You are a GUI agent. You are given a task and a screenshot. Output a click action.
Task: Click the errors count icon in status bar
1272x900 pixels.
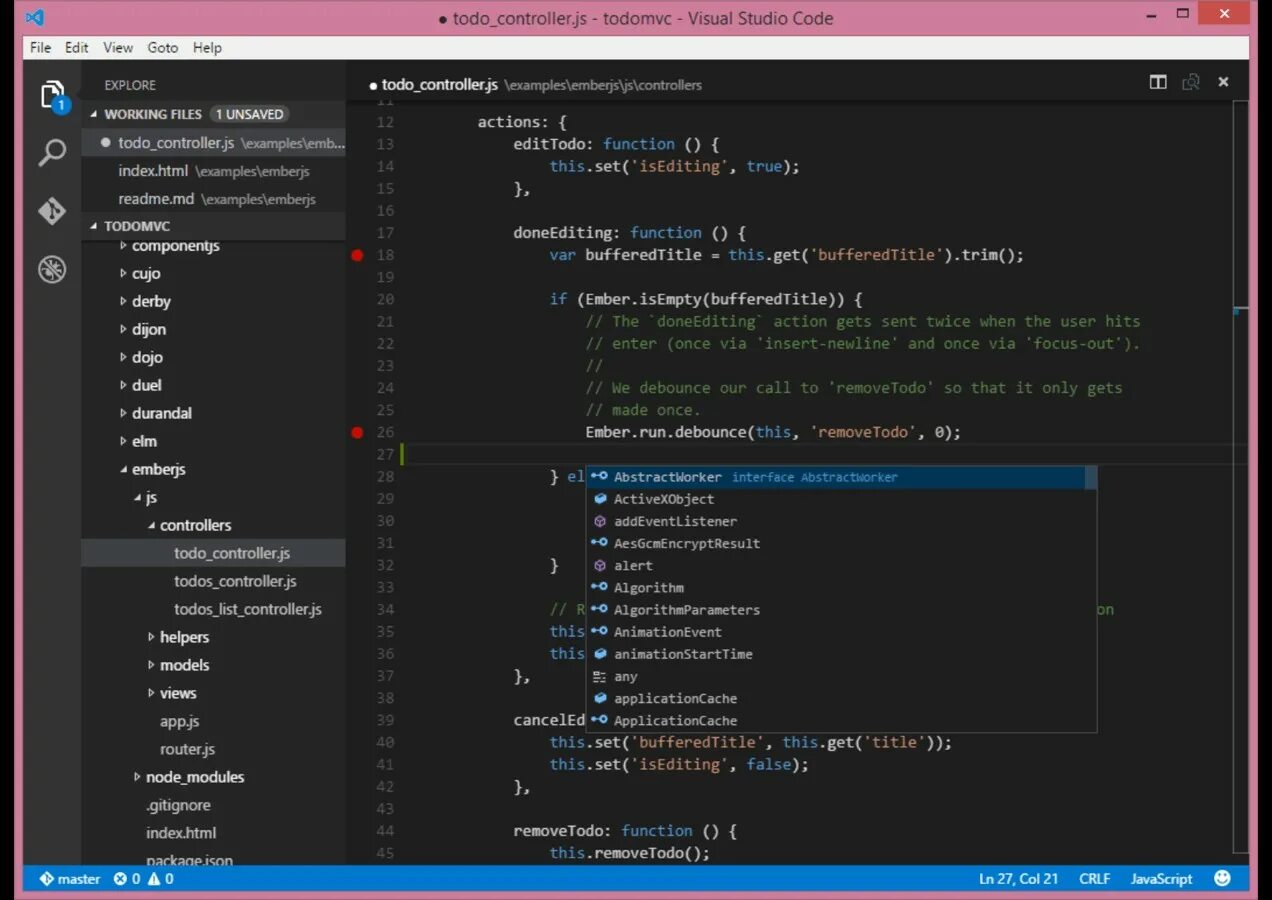pos(127,879)
